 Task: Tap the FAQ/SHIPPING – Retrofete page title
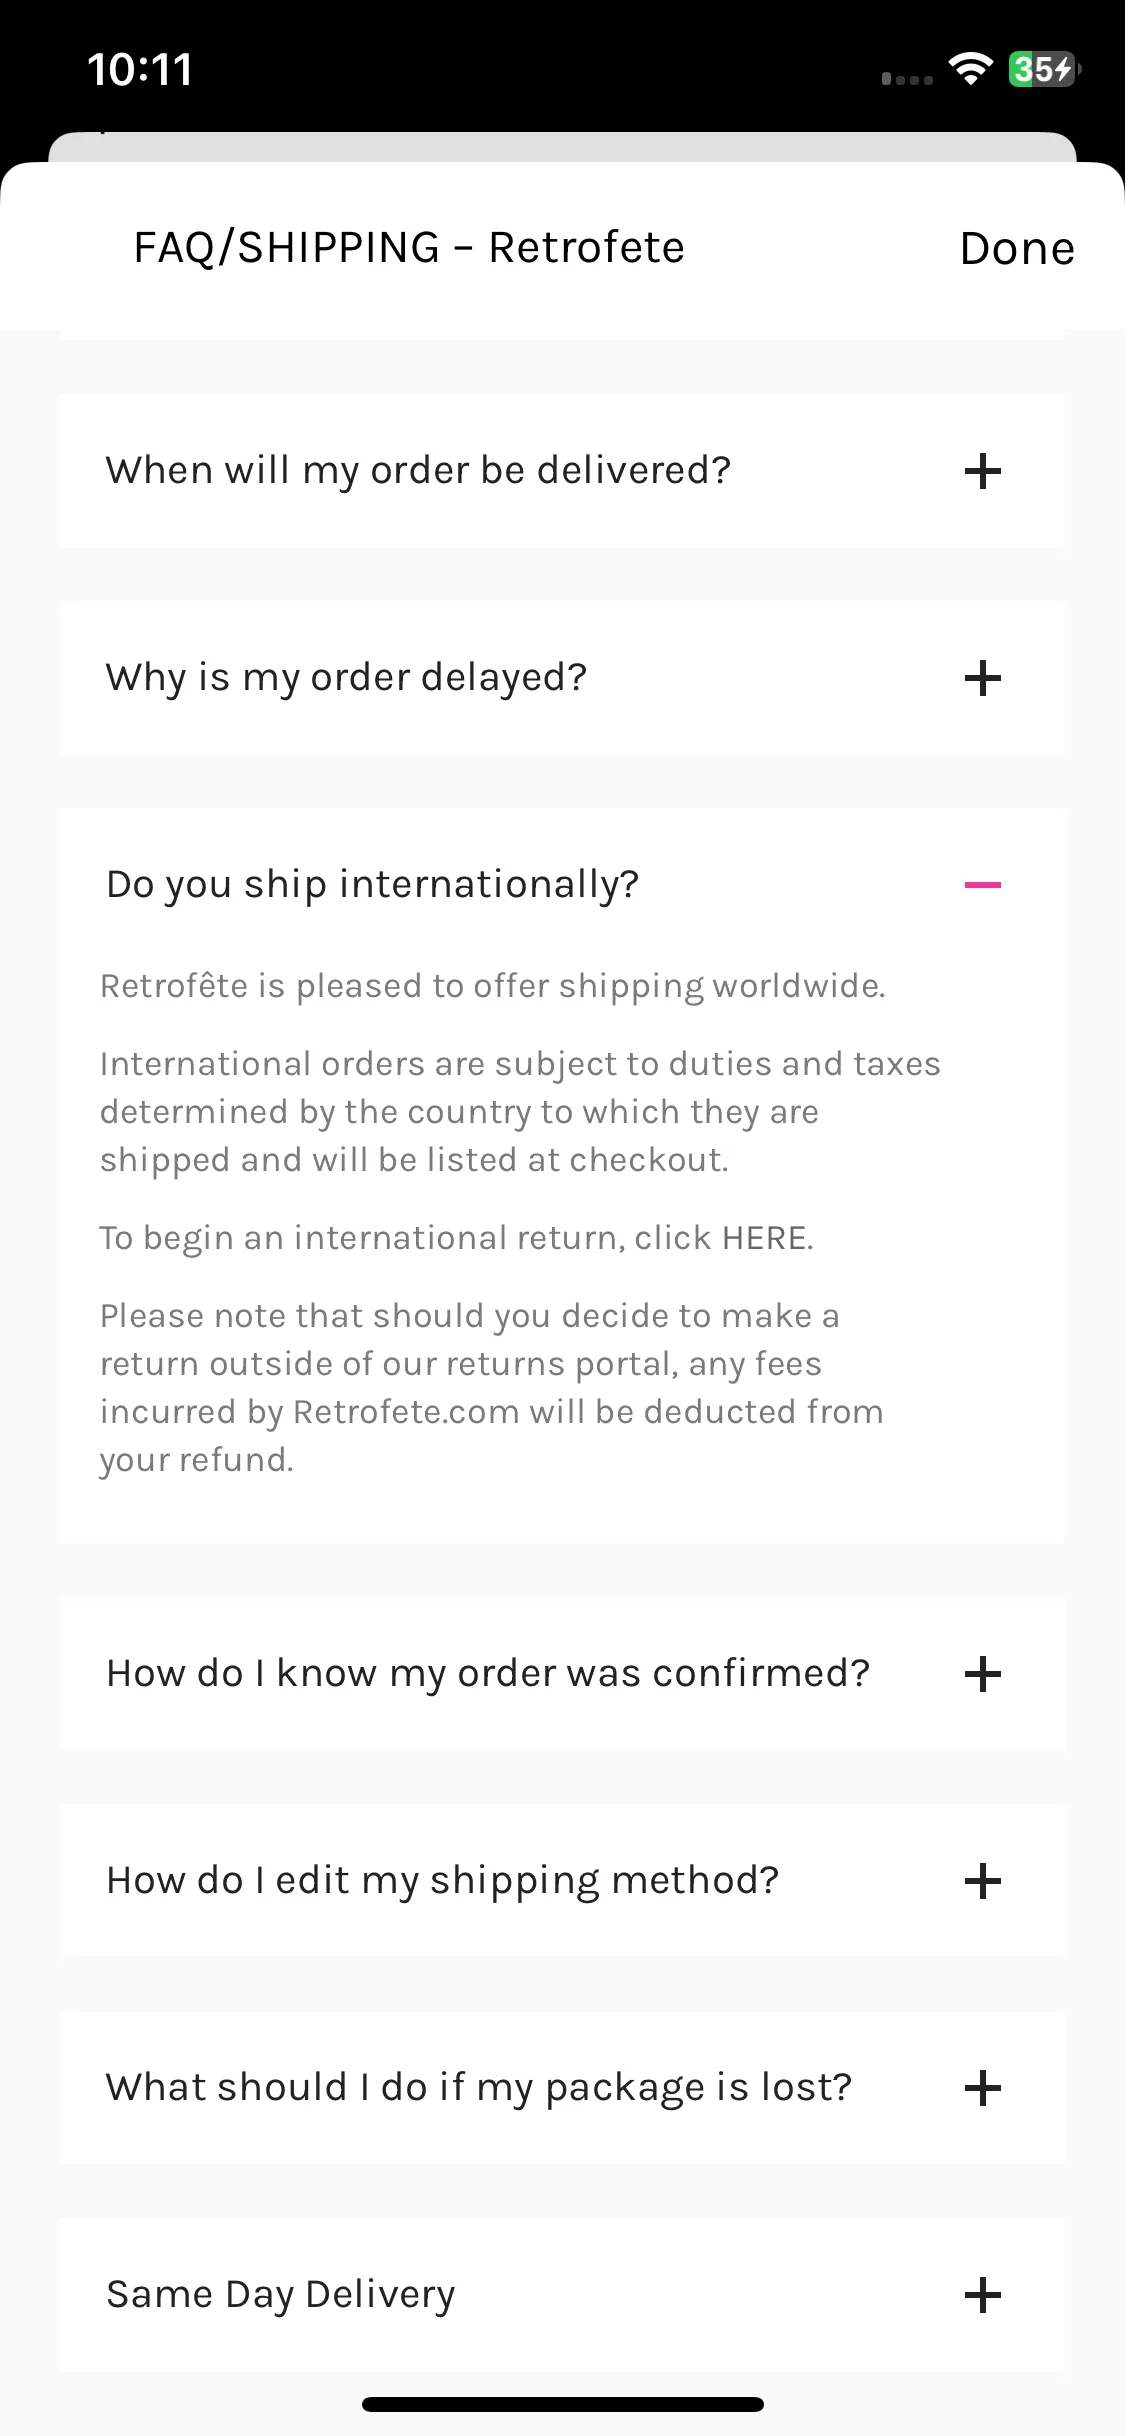[409, 247]
